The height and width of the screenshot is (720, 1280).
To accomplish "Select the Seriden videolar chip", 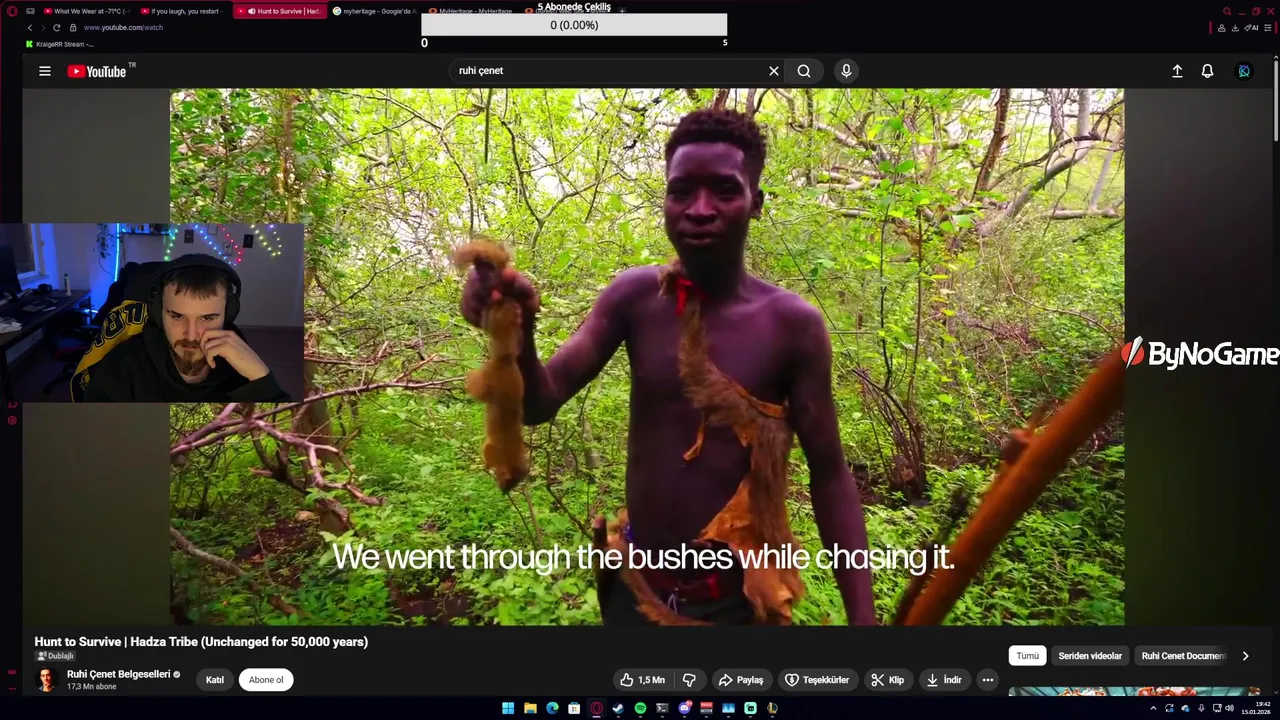I will click(x=1090, y=656).
